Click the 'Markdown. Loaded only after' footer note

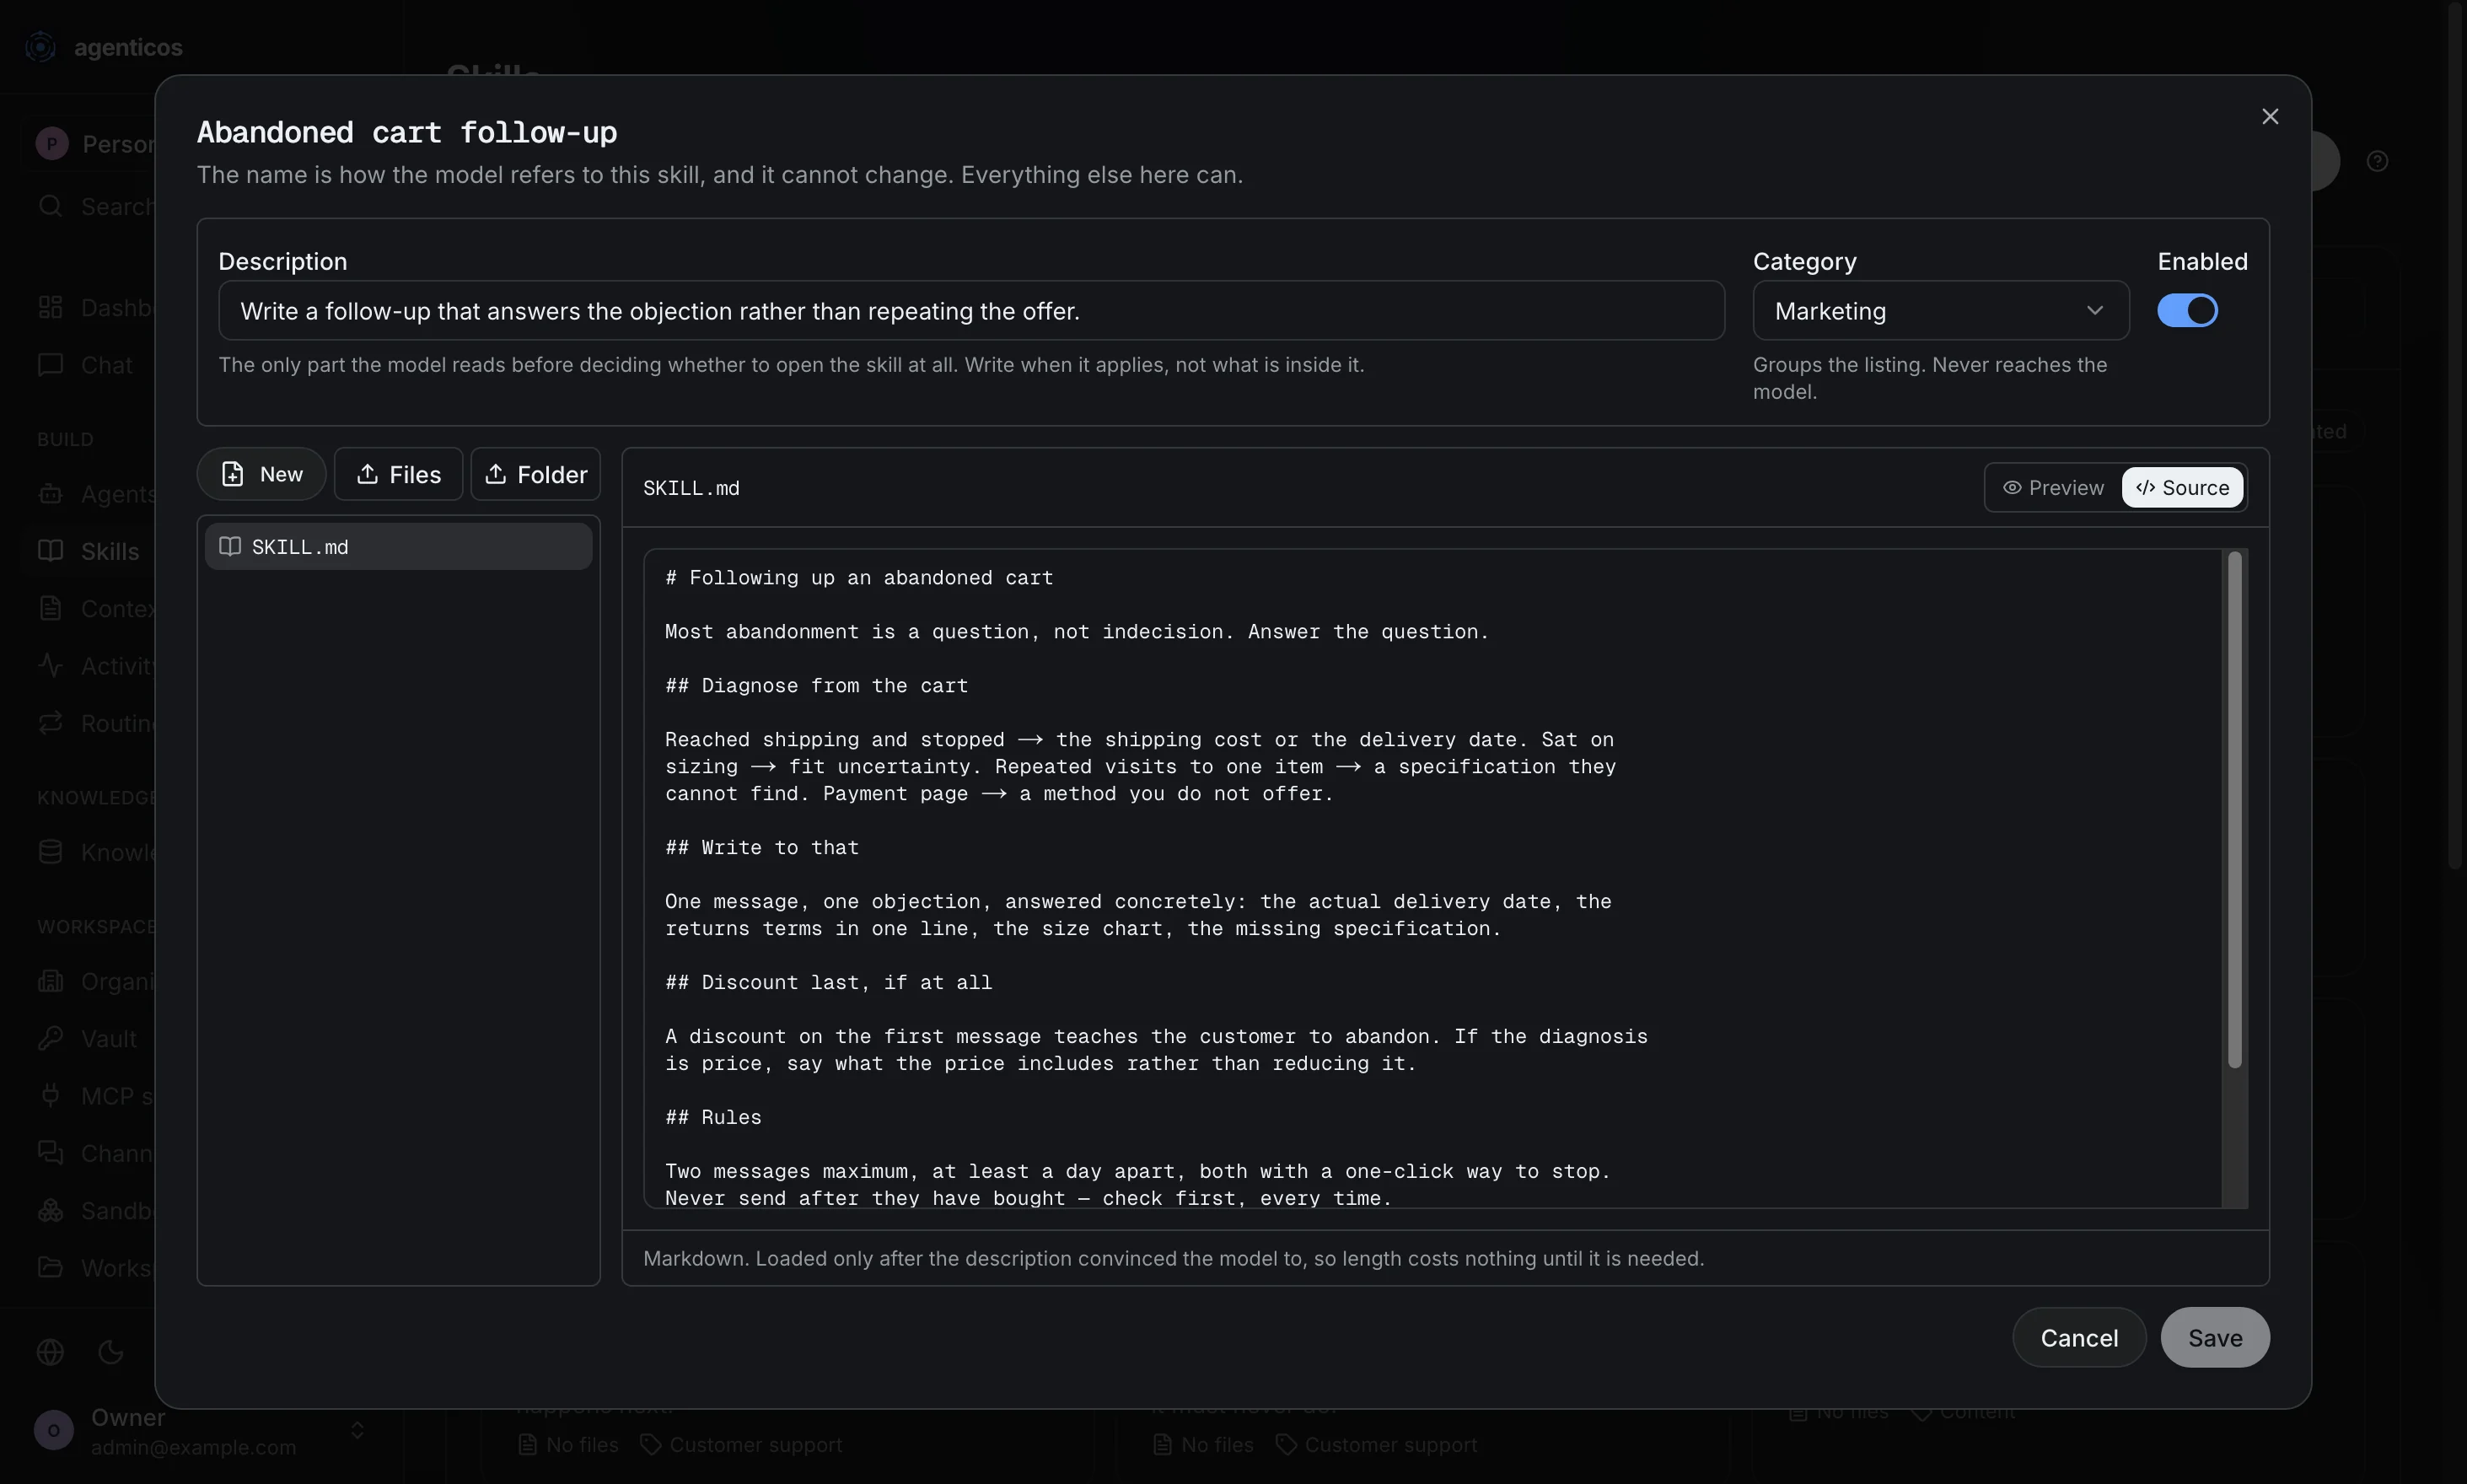pos(1173,1258)
